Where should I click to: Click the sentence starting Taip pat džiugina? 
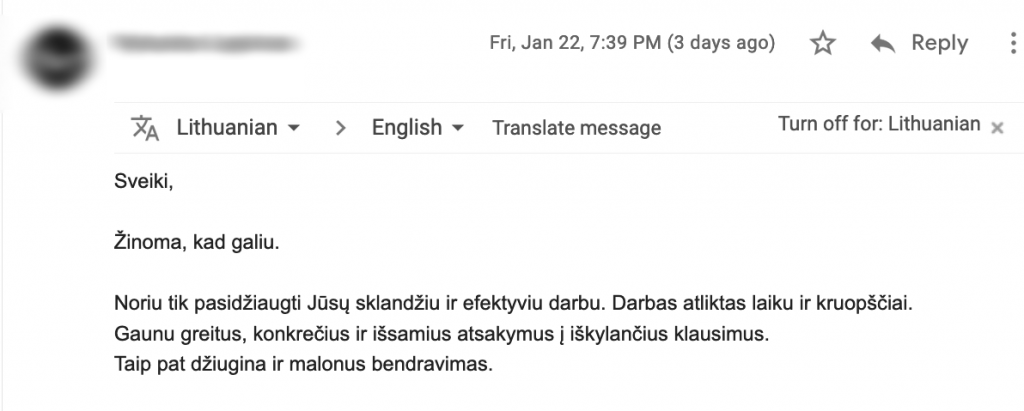(x=304, y=363)
